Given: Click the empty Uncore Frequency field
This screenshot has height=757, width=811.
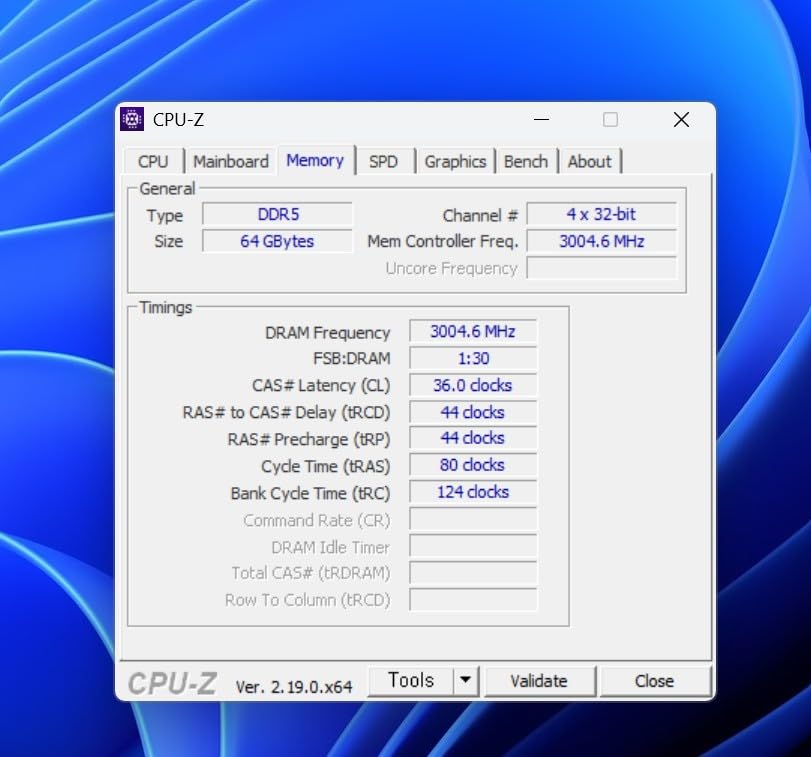Looking at the screenshot, I should pos(602,268).
